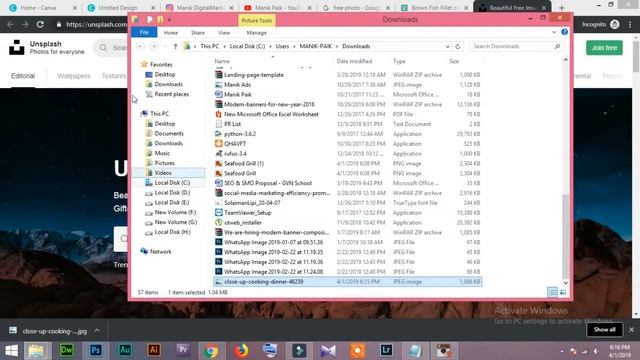640x360 pixels.
Task: Switch to details view layout icon
Action: (x=552, y=292)
